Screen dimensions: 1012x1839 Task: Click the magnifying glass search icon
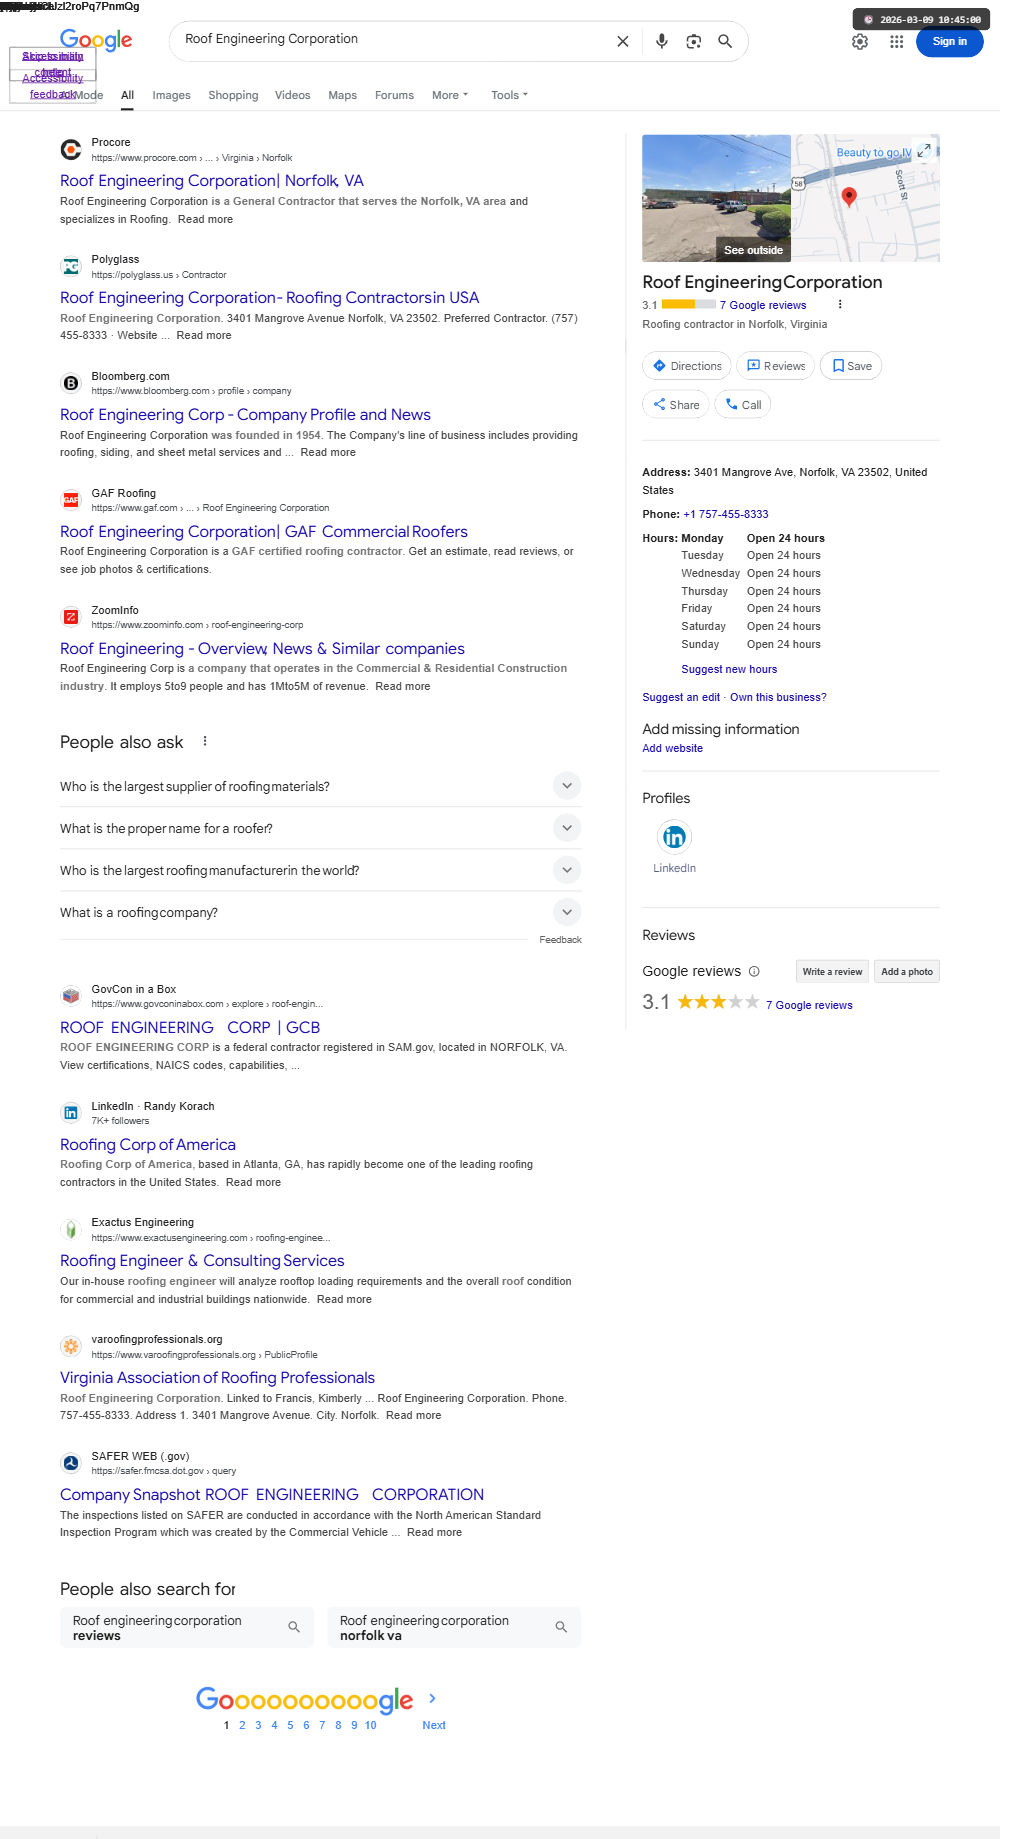pos(725,41)
